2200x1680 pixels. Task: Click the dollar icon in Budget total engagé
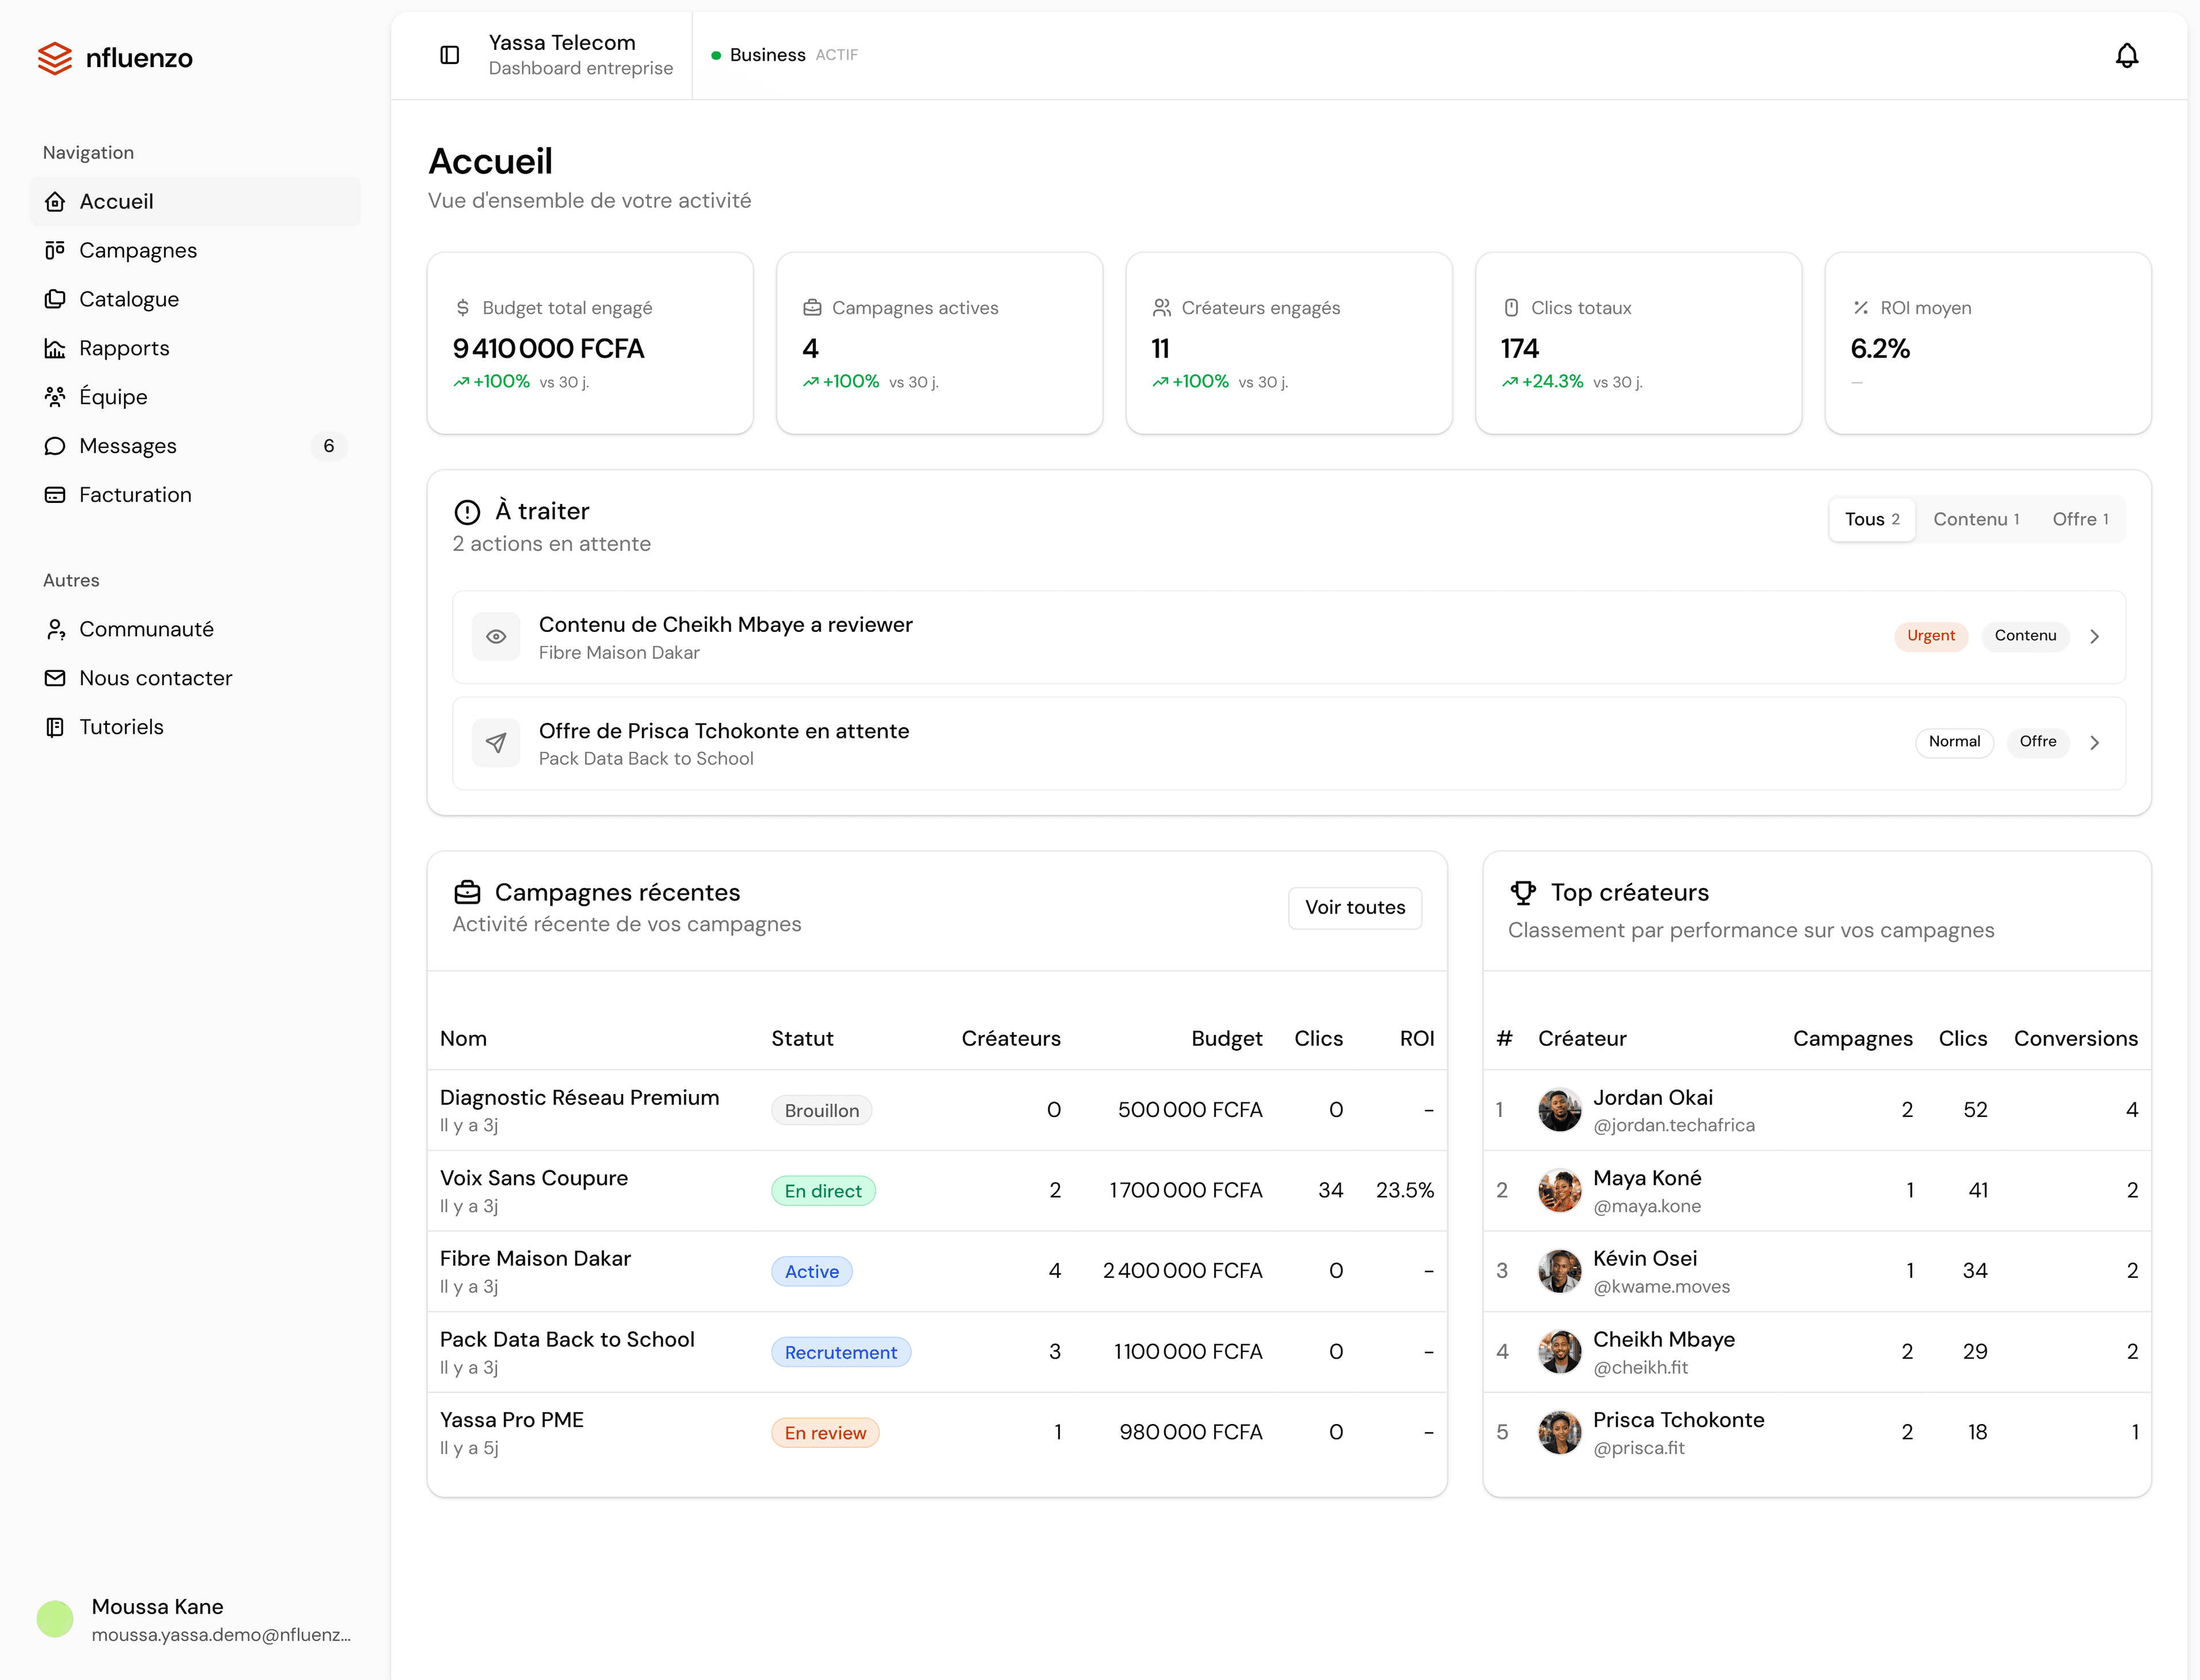(x=462, y=308)
